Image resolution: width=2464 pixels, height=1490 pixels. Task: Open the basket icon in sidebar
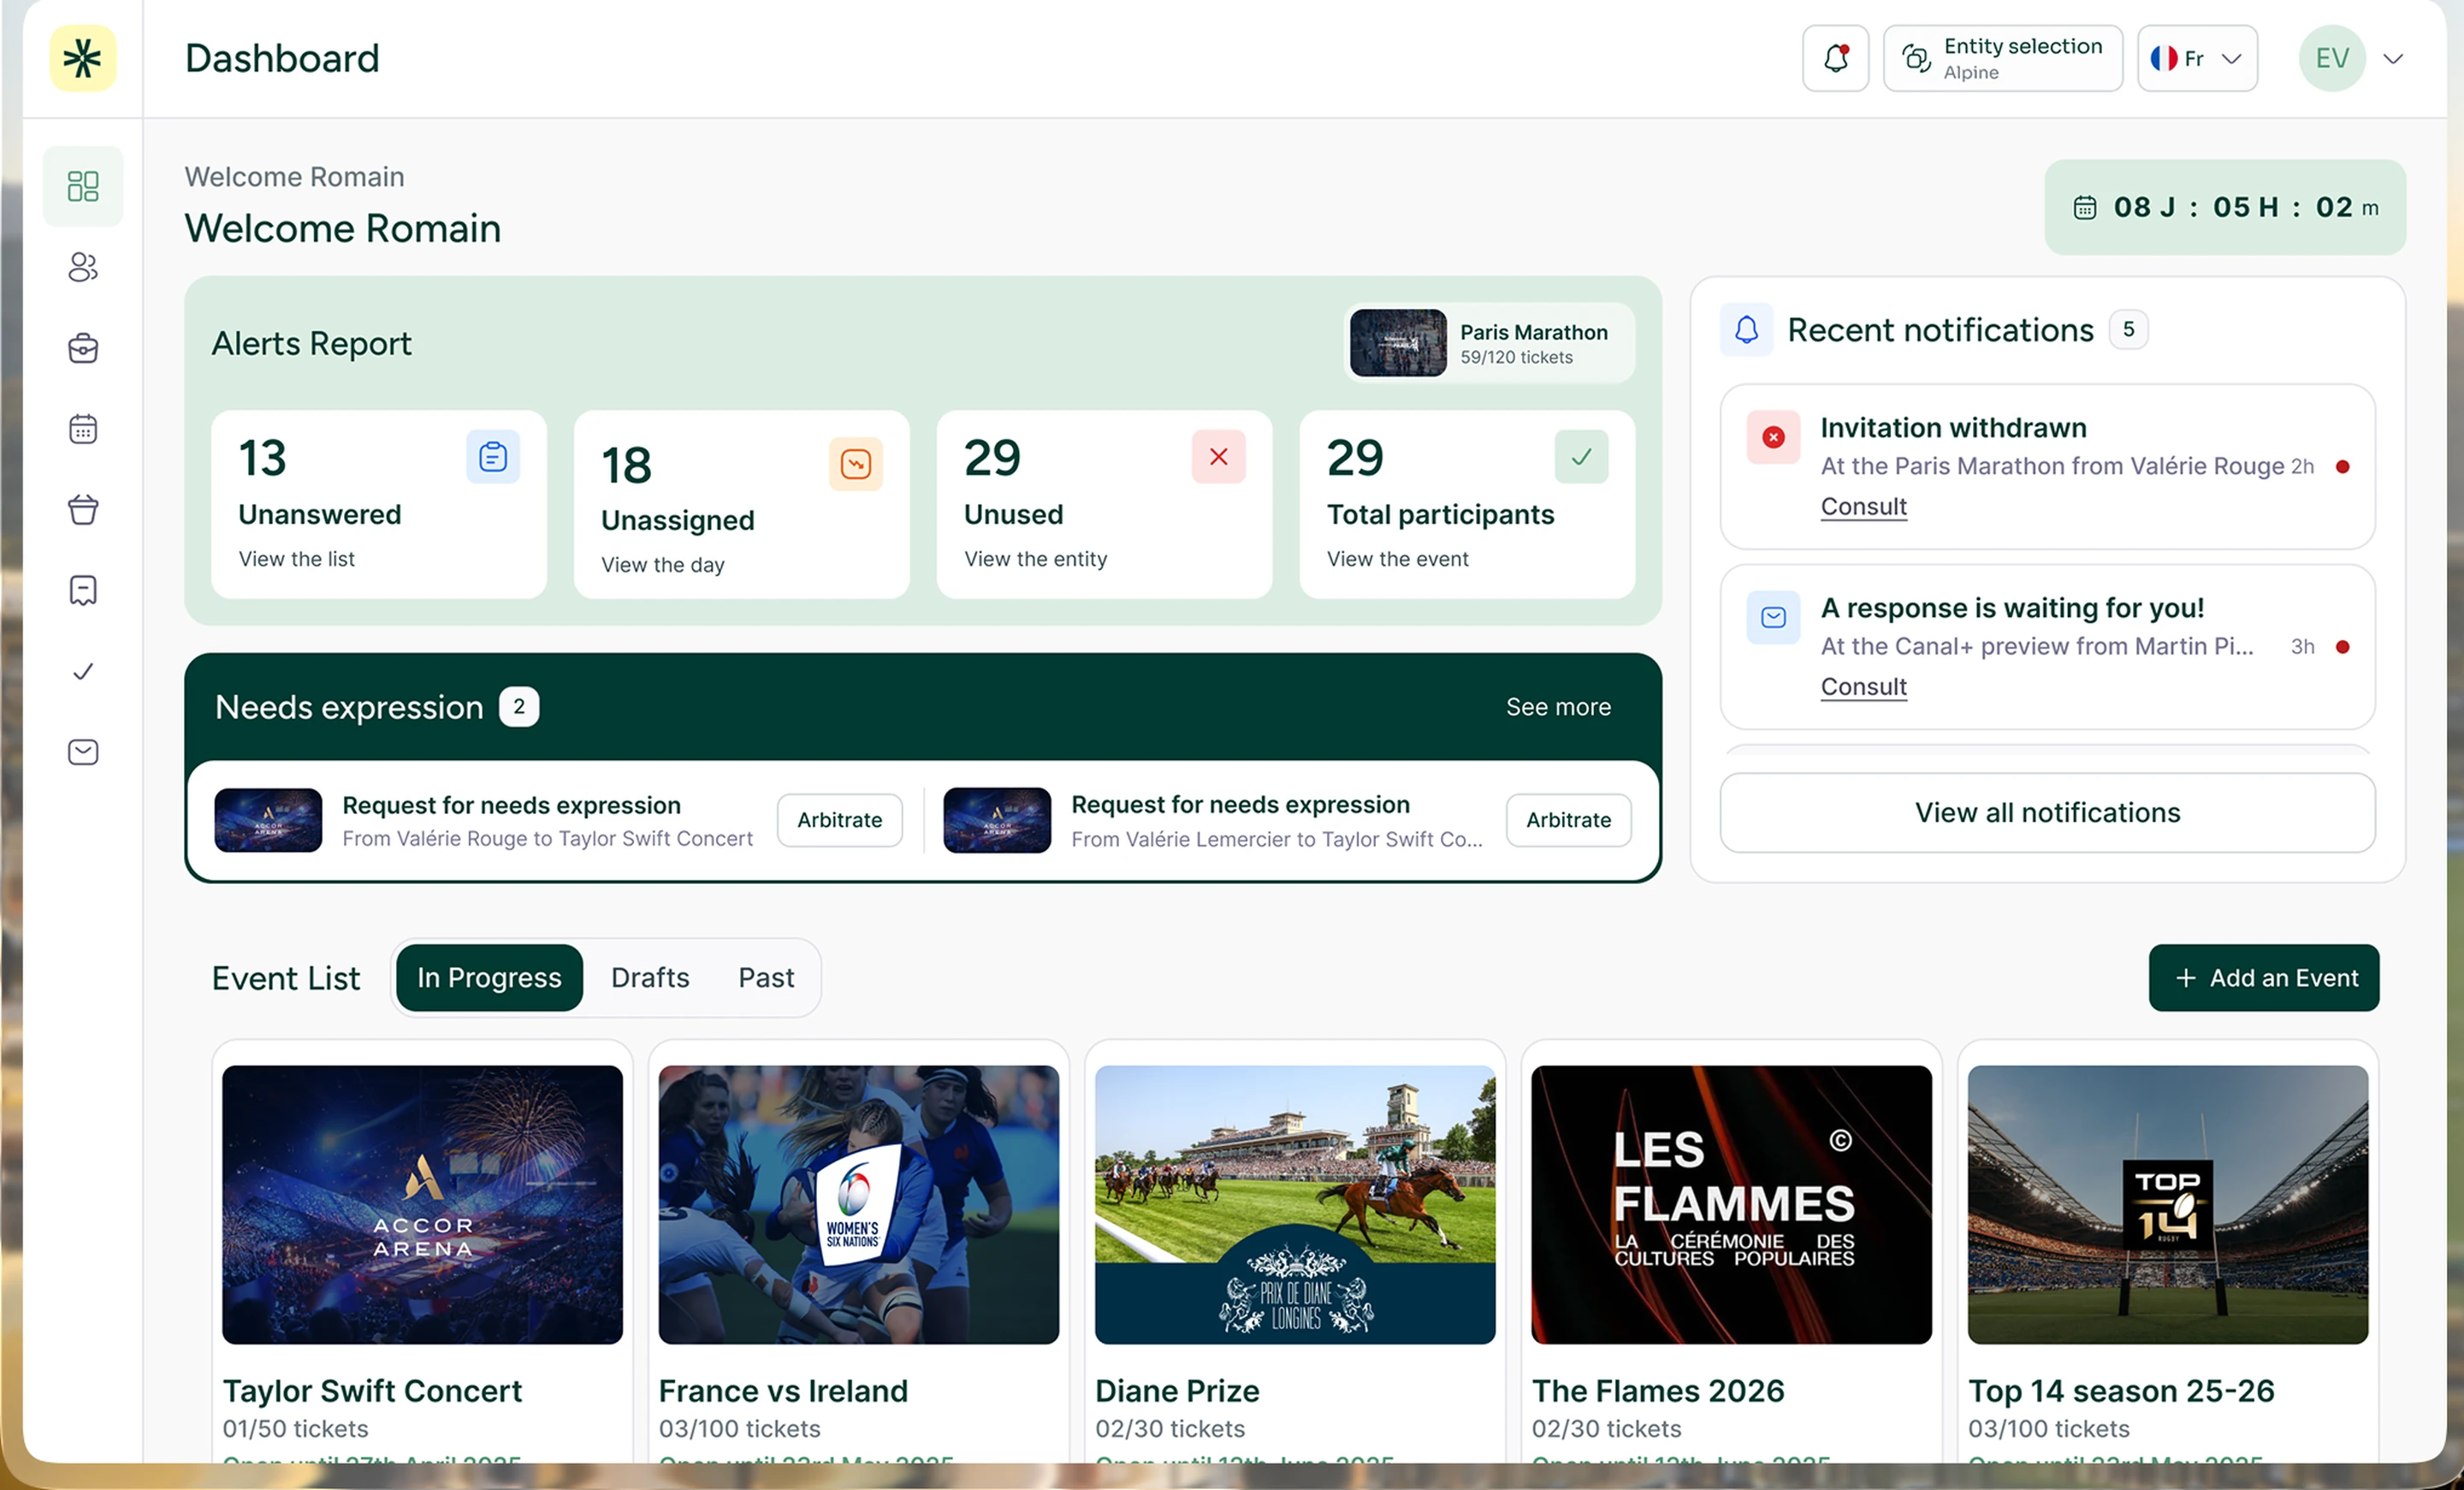tap(83, 510)
